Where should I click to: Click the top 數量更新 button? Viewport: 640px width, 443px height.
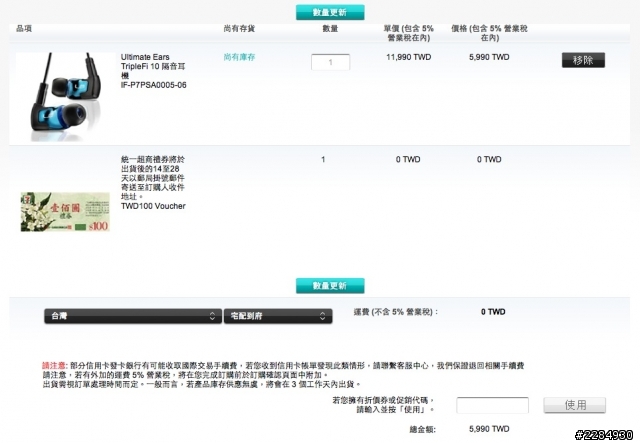(x=330, y=12)
